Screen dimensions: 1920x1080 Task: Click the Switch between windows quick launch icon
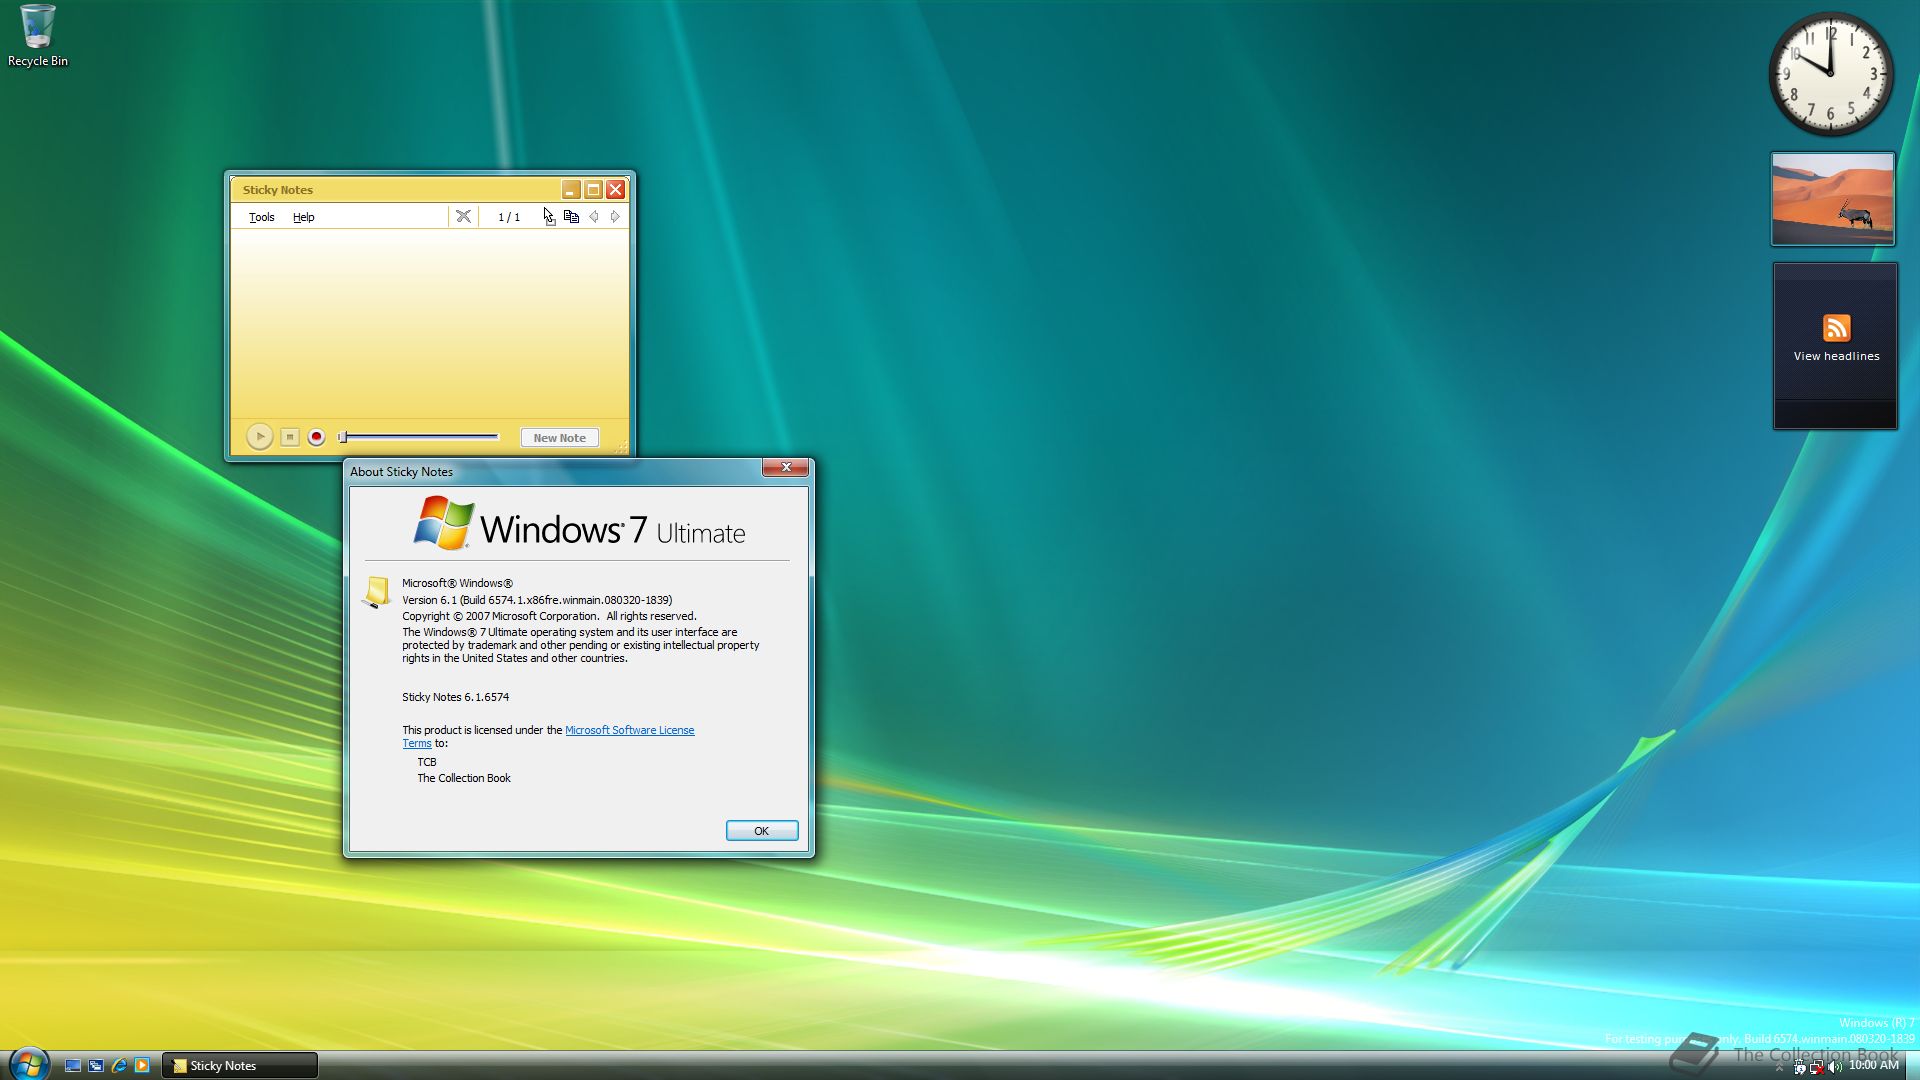96,1066
